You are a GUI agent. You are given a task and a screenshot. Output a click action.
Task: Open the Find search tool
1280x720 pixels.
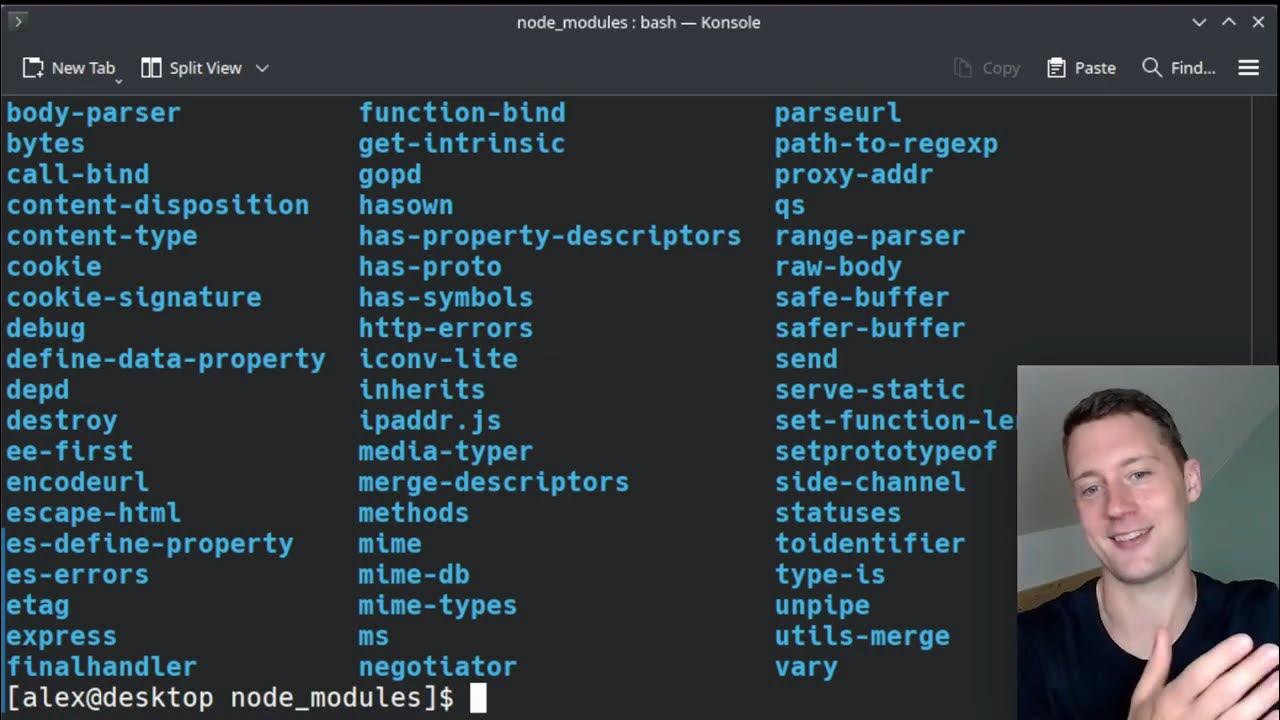(1179, 68)
